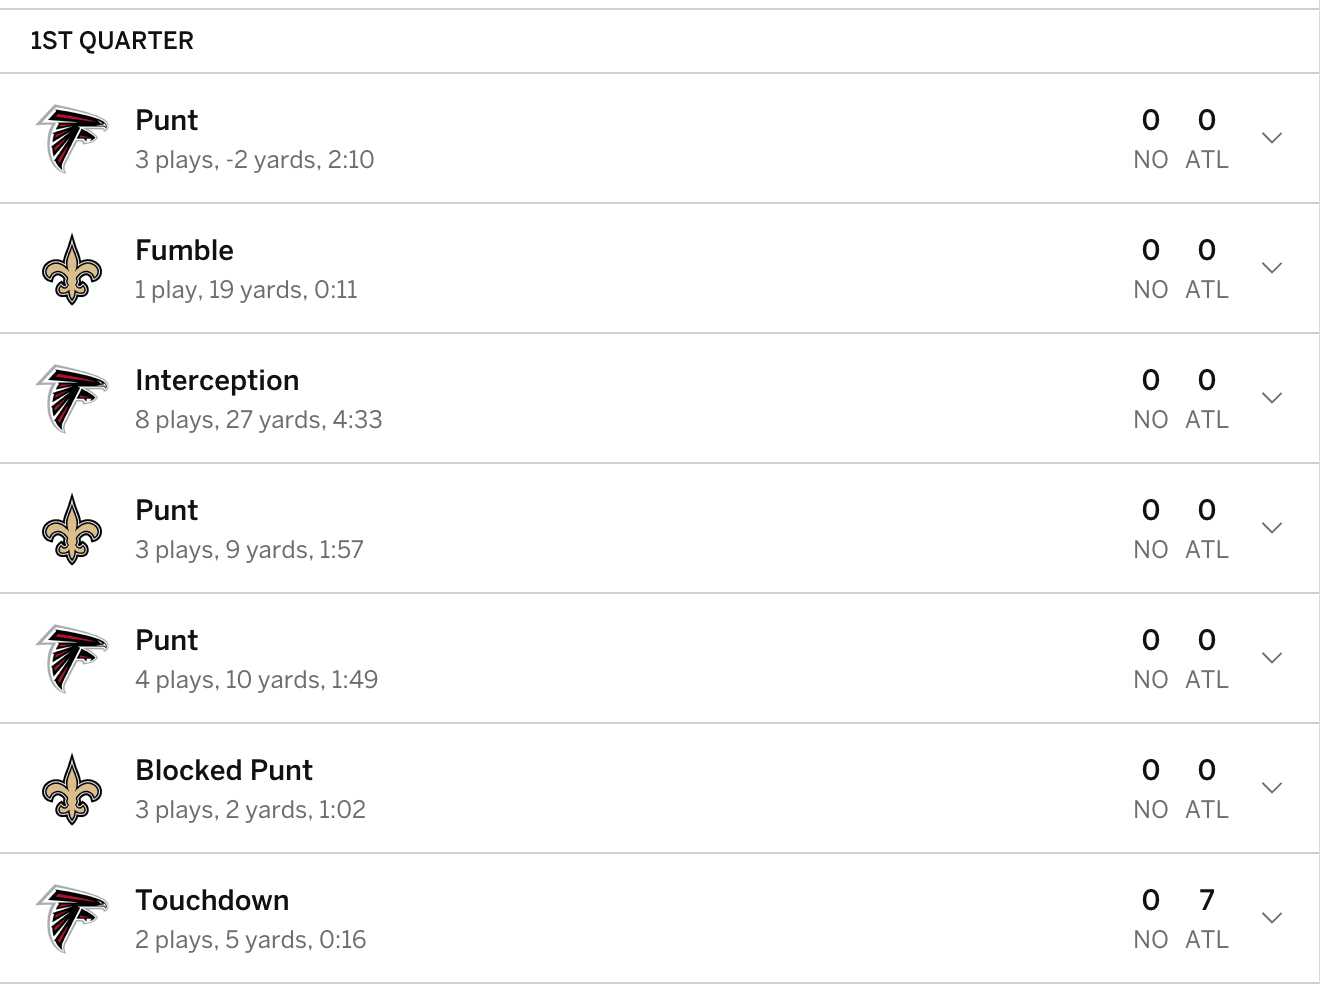Click Falcons logo on first Punt drive
This screenshot has width=1320, height=984.
(x=71, y=138)
